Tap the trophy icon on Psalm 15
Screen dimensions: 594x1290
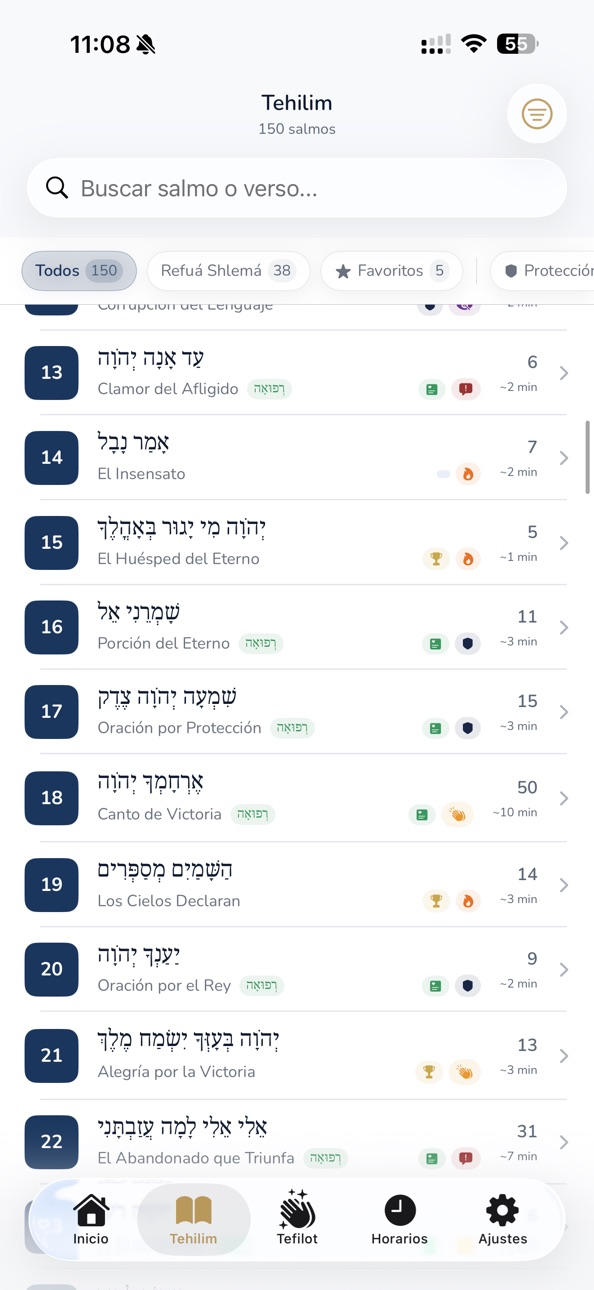coord(435,559)
